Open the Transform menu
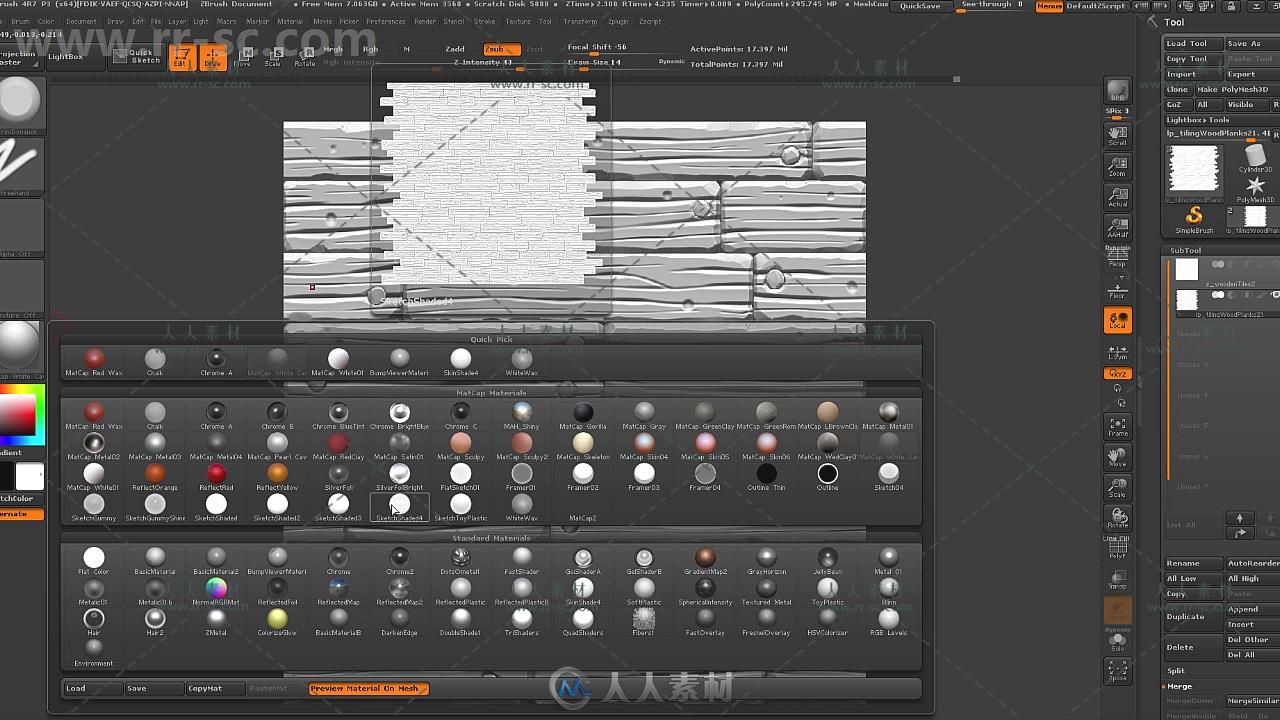The width and height of the screenshot is (1280, 720). tap(580, 21)
